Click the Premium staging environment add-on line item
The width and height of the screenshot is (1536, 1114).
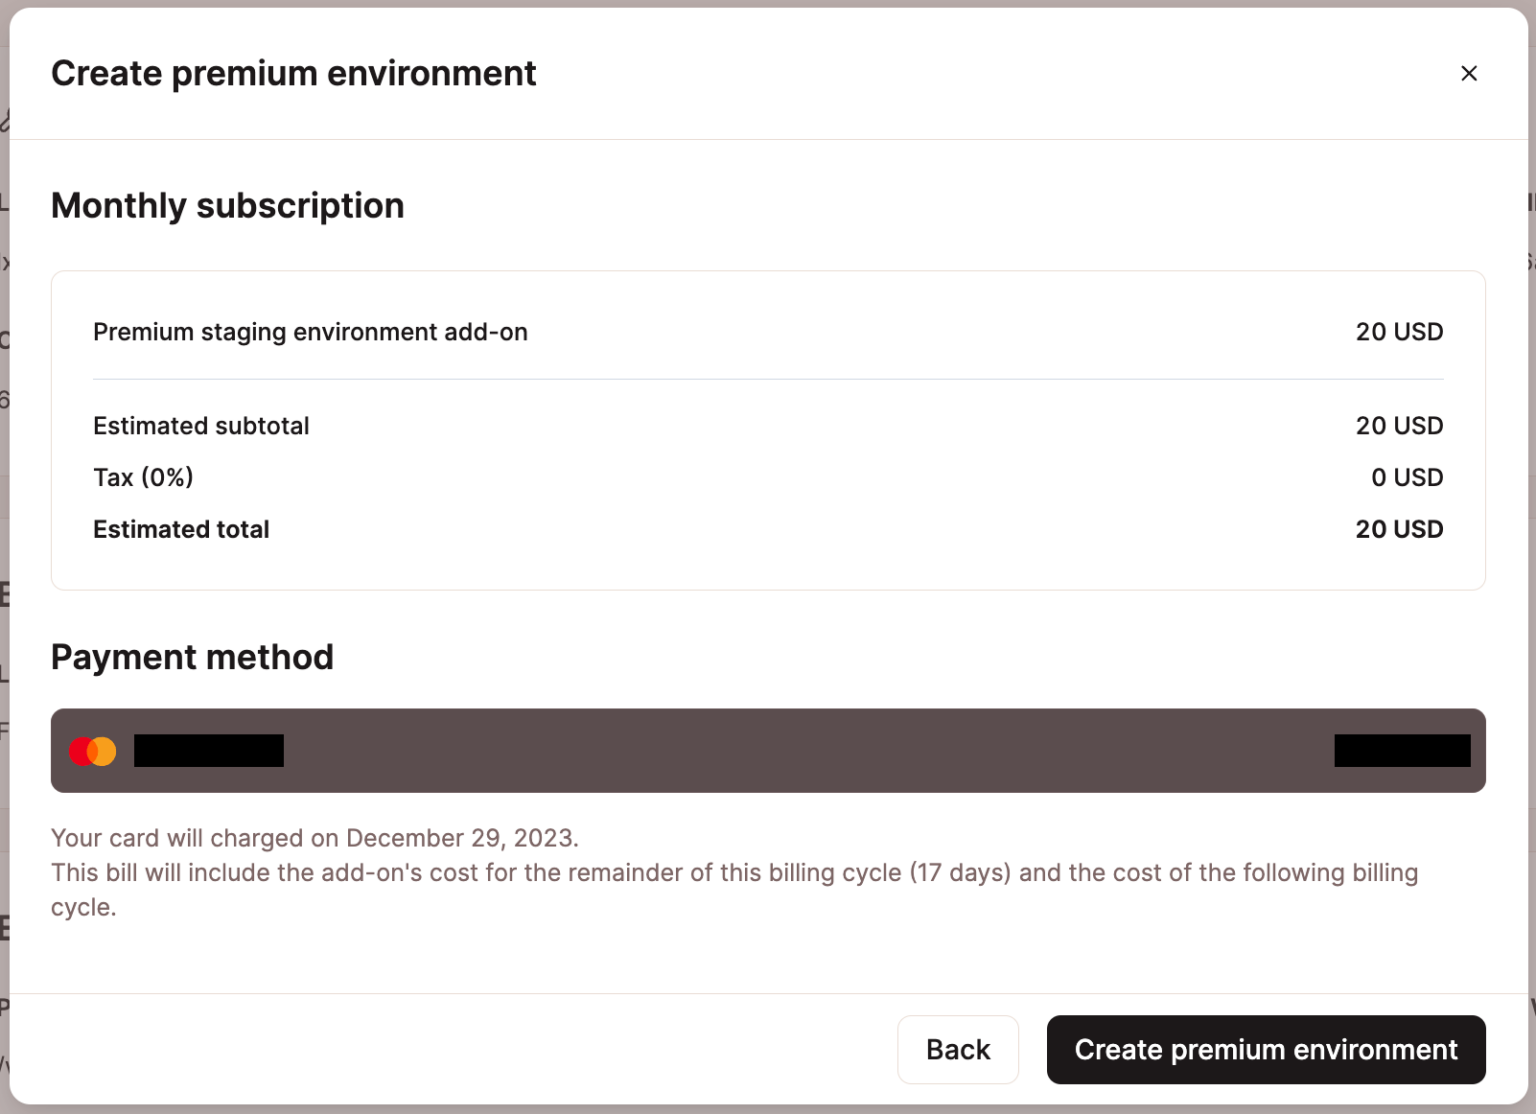[310, 332]
